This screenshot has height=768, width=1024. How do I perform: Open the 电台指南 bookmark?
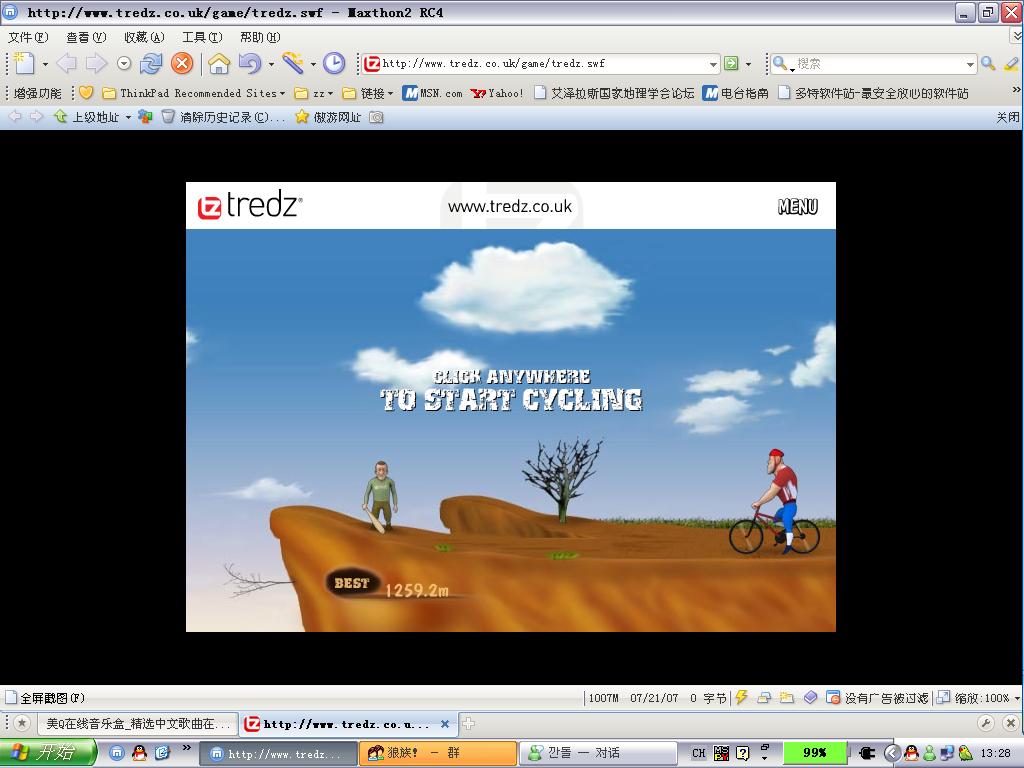(736, 93)
